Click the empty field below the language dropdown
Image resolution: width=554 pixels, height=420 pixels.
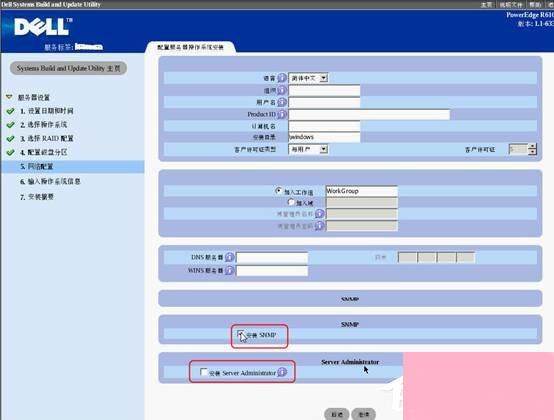324,90
